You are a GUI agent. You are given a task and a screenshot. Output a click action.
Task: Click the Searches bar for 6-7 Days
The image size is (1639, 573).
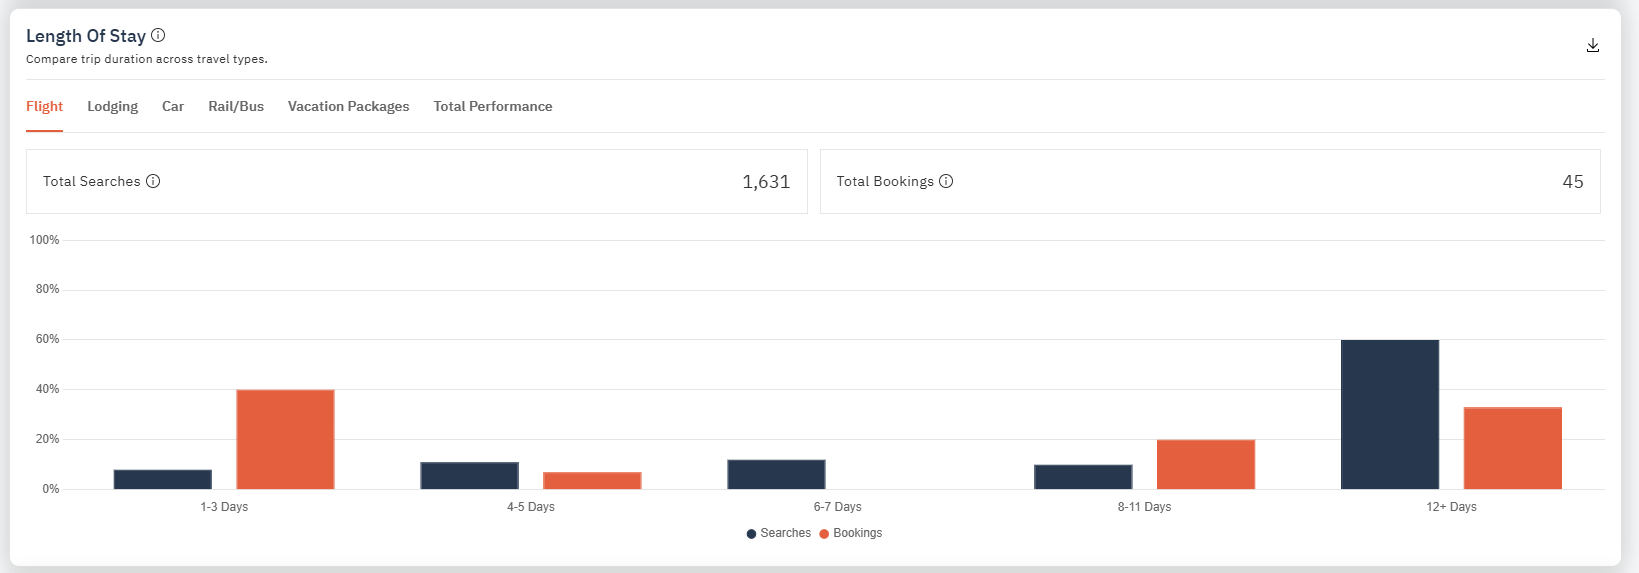776,474
